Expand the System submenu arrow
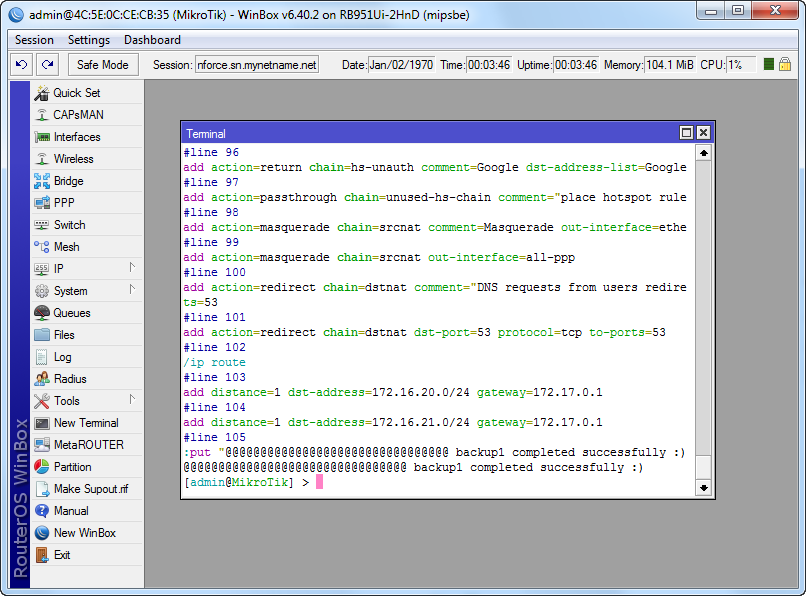This screenshot has height=596, width=806. click(x=132, y=290)
